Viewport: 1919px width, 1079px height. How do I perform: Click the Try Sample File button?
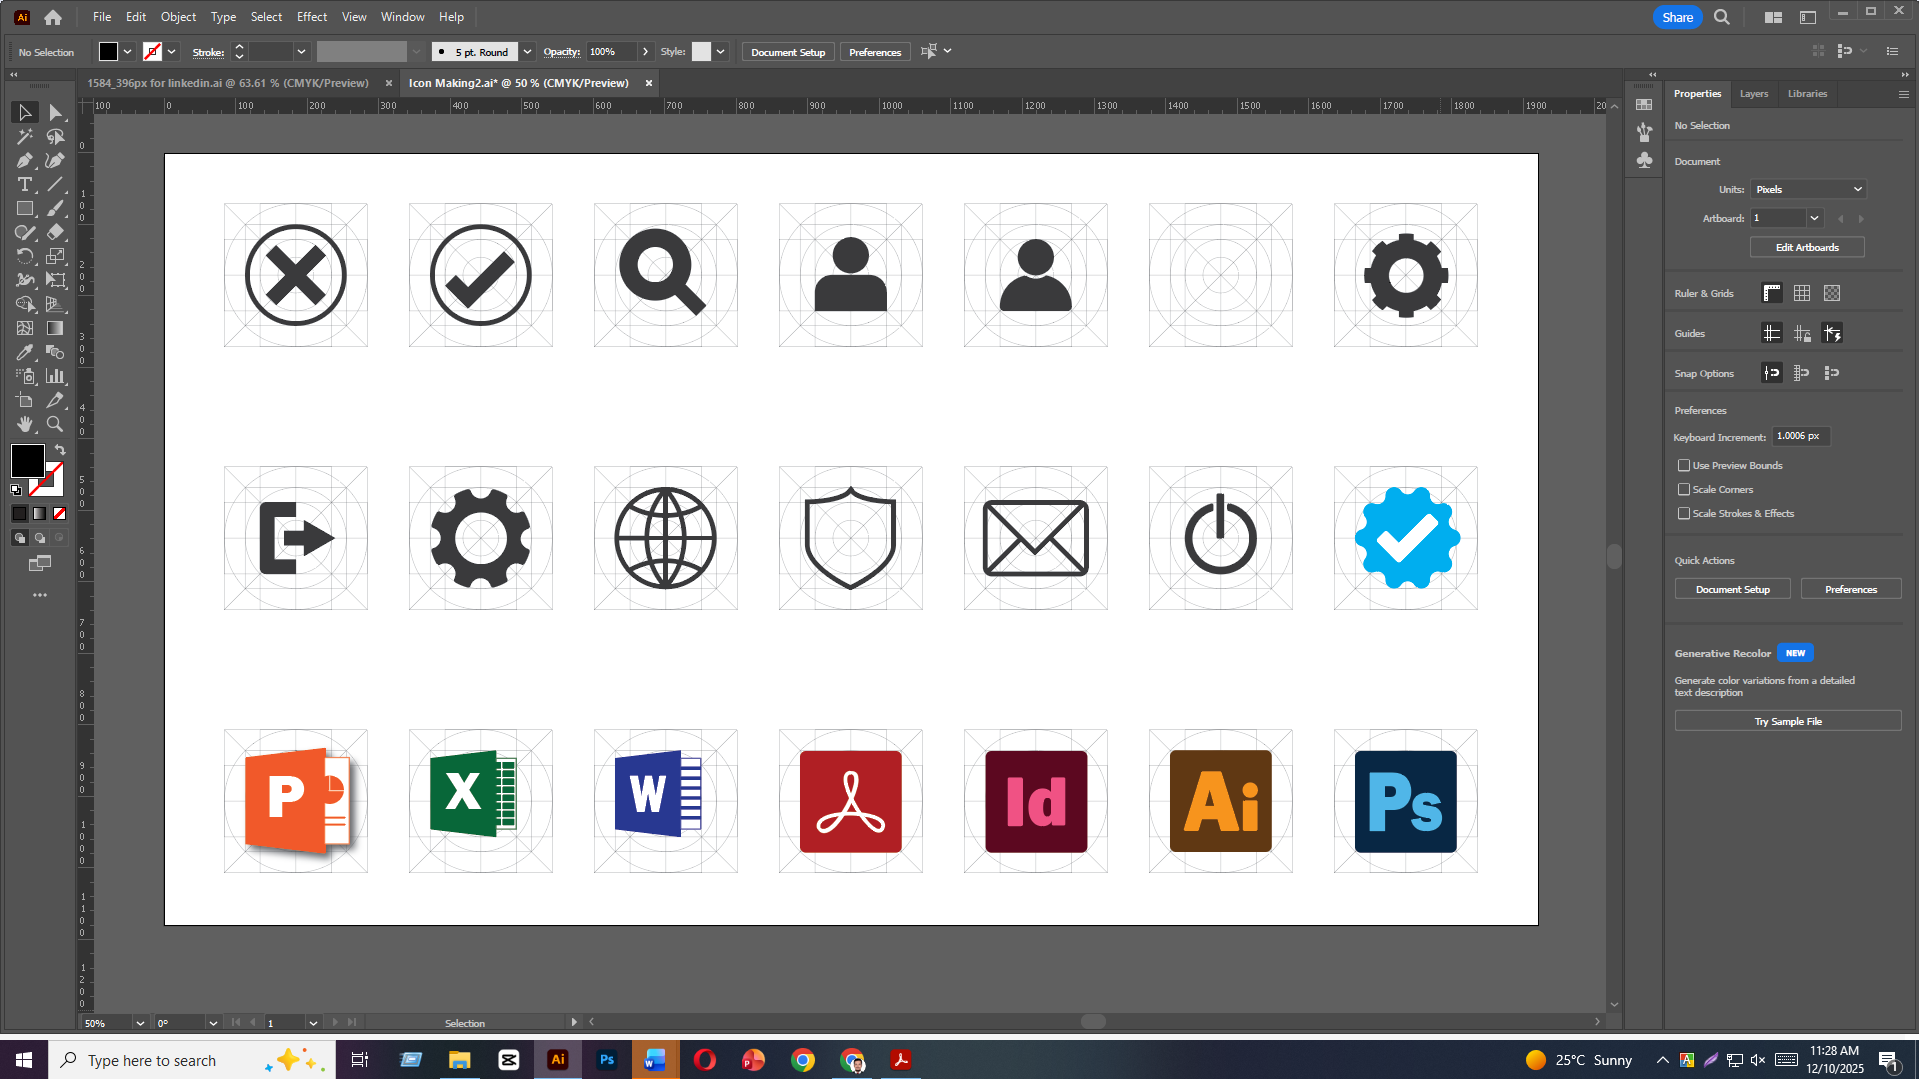[x=1787, y=721]
